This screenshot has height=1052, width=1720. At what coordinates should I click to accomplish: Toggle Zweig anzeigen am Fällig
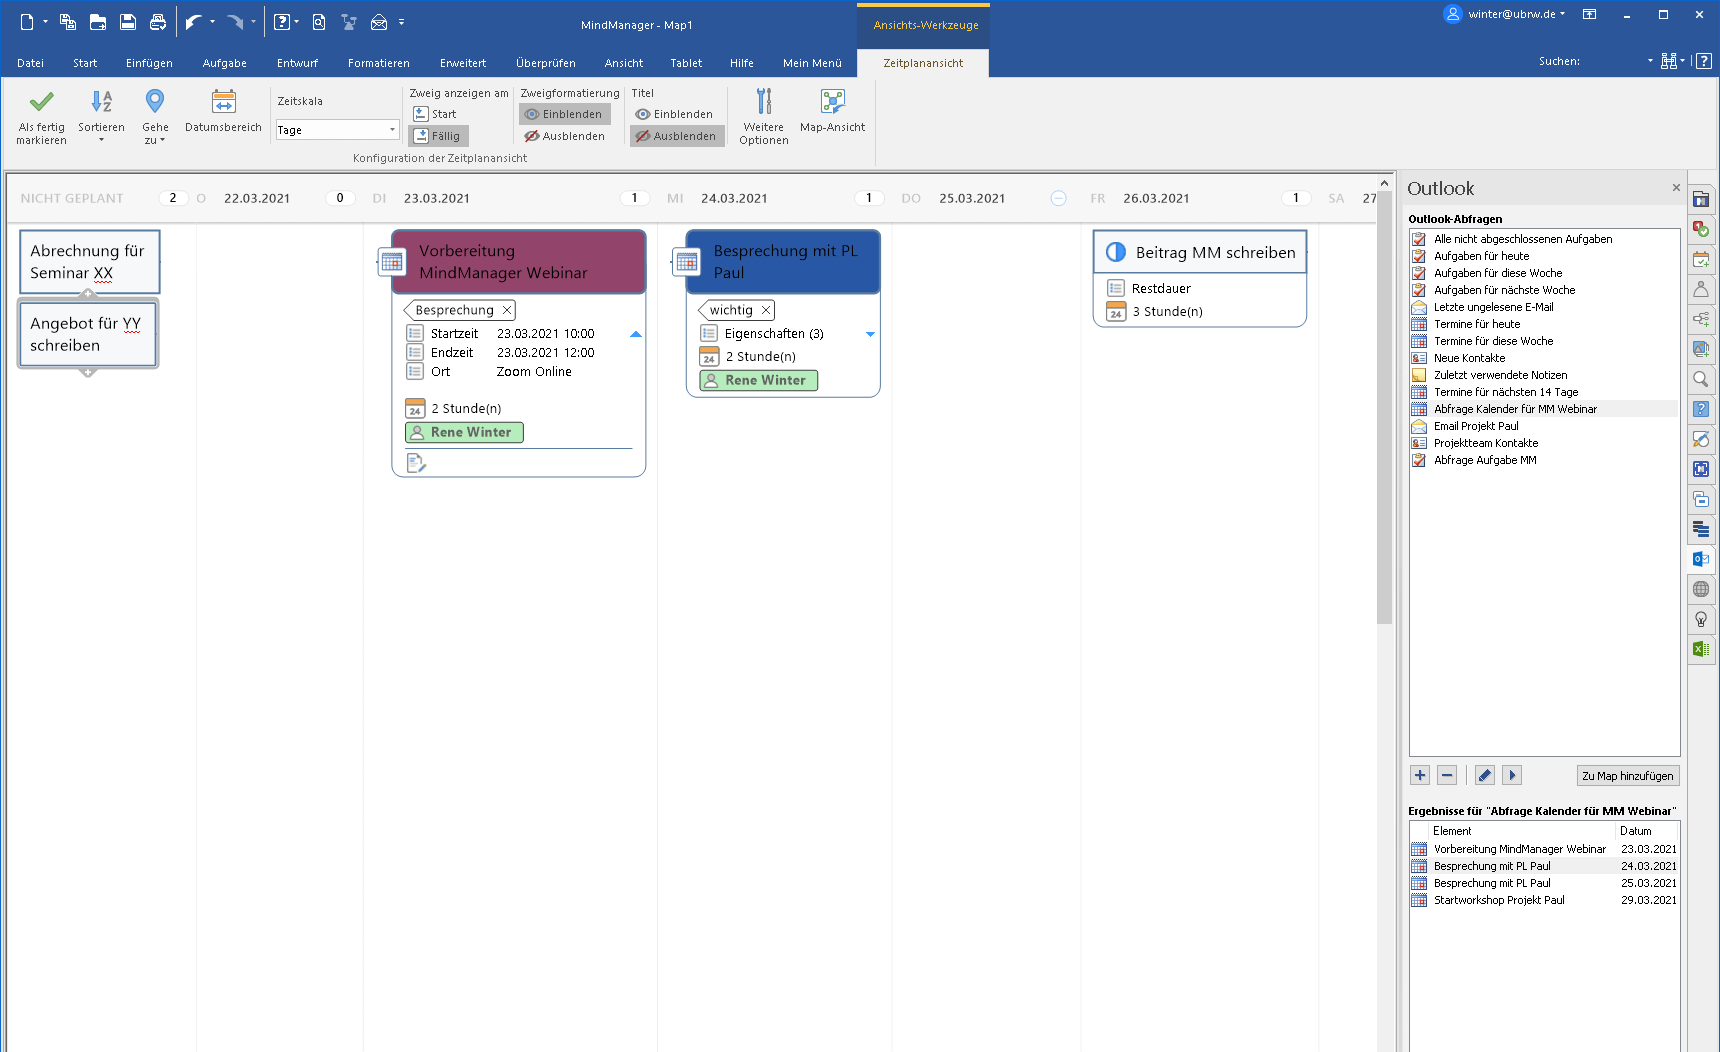pos(438,136)
